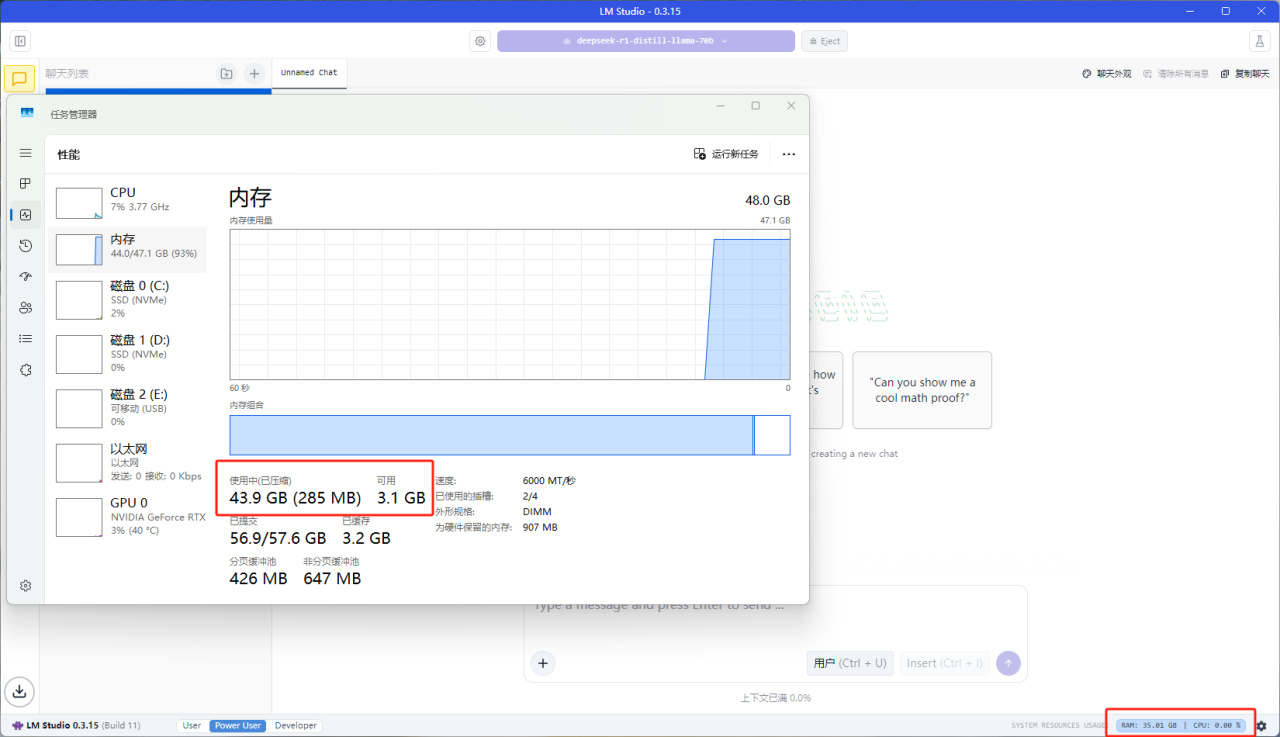Click the 43.9 GB (285 MB) in-use value
The height and width of the screenshot is (737, 1280).
[x=295, y=498]
